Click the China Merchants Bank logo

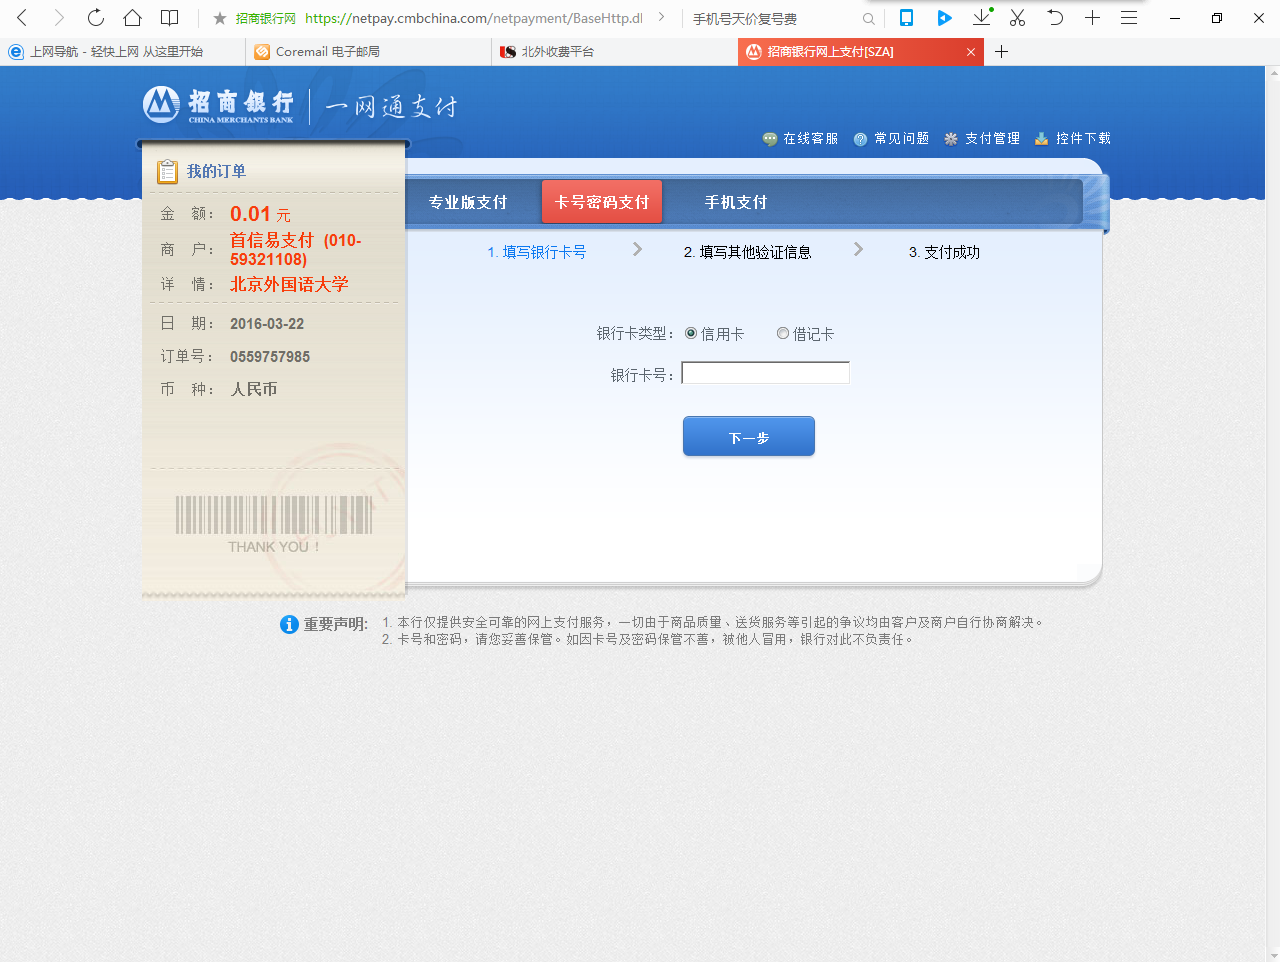coord(218,105)
